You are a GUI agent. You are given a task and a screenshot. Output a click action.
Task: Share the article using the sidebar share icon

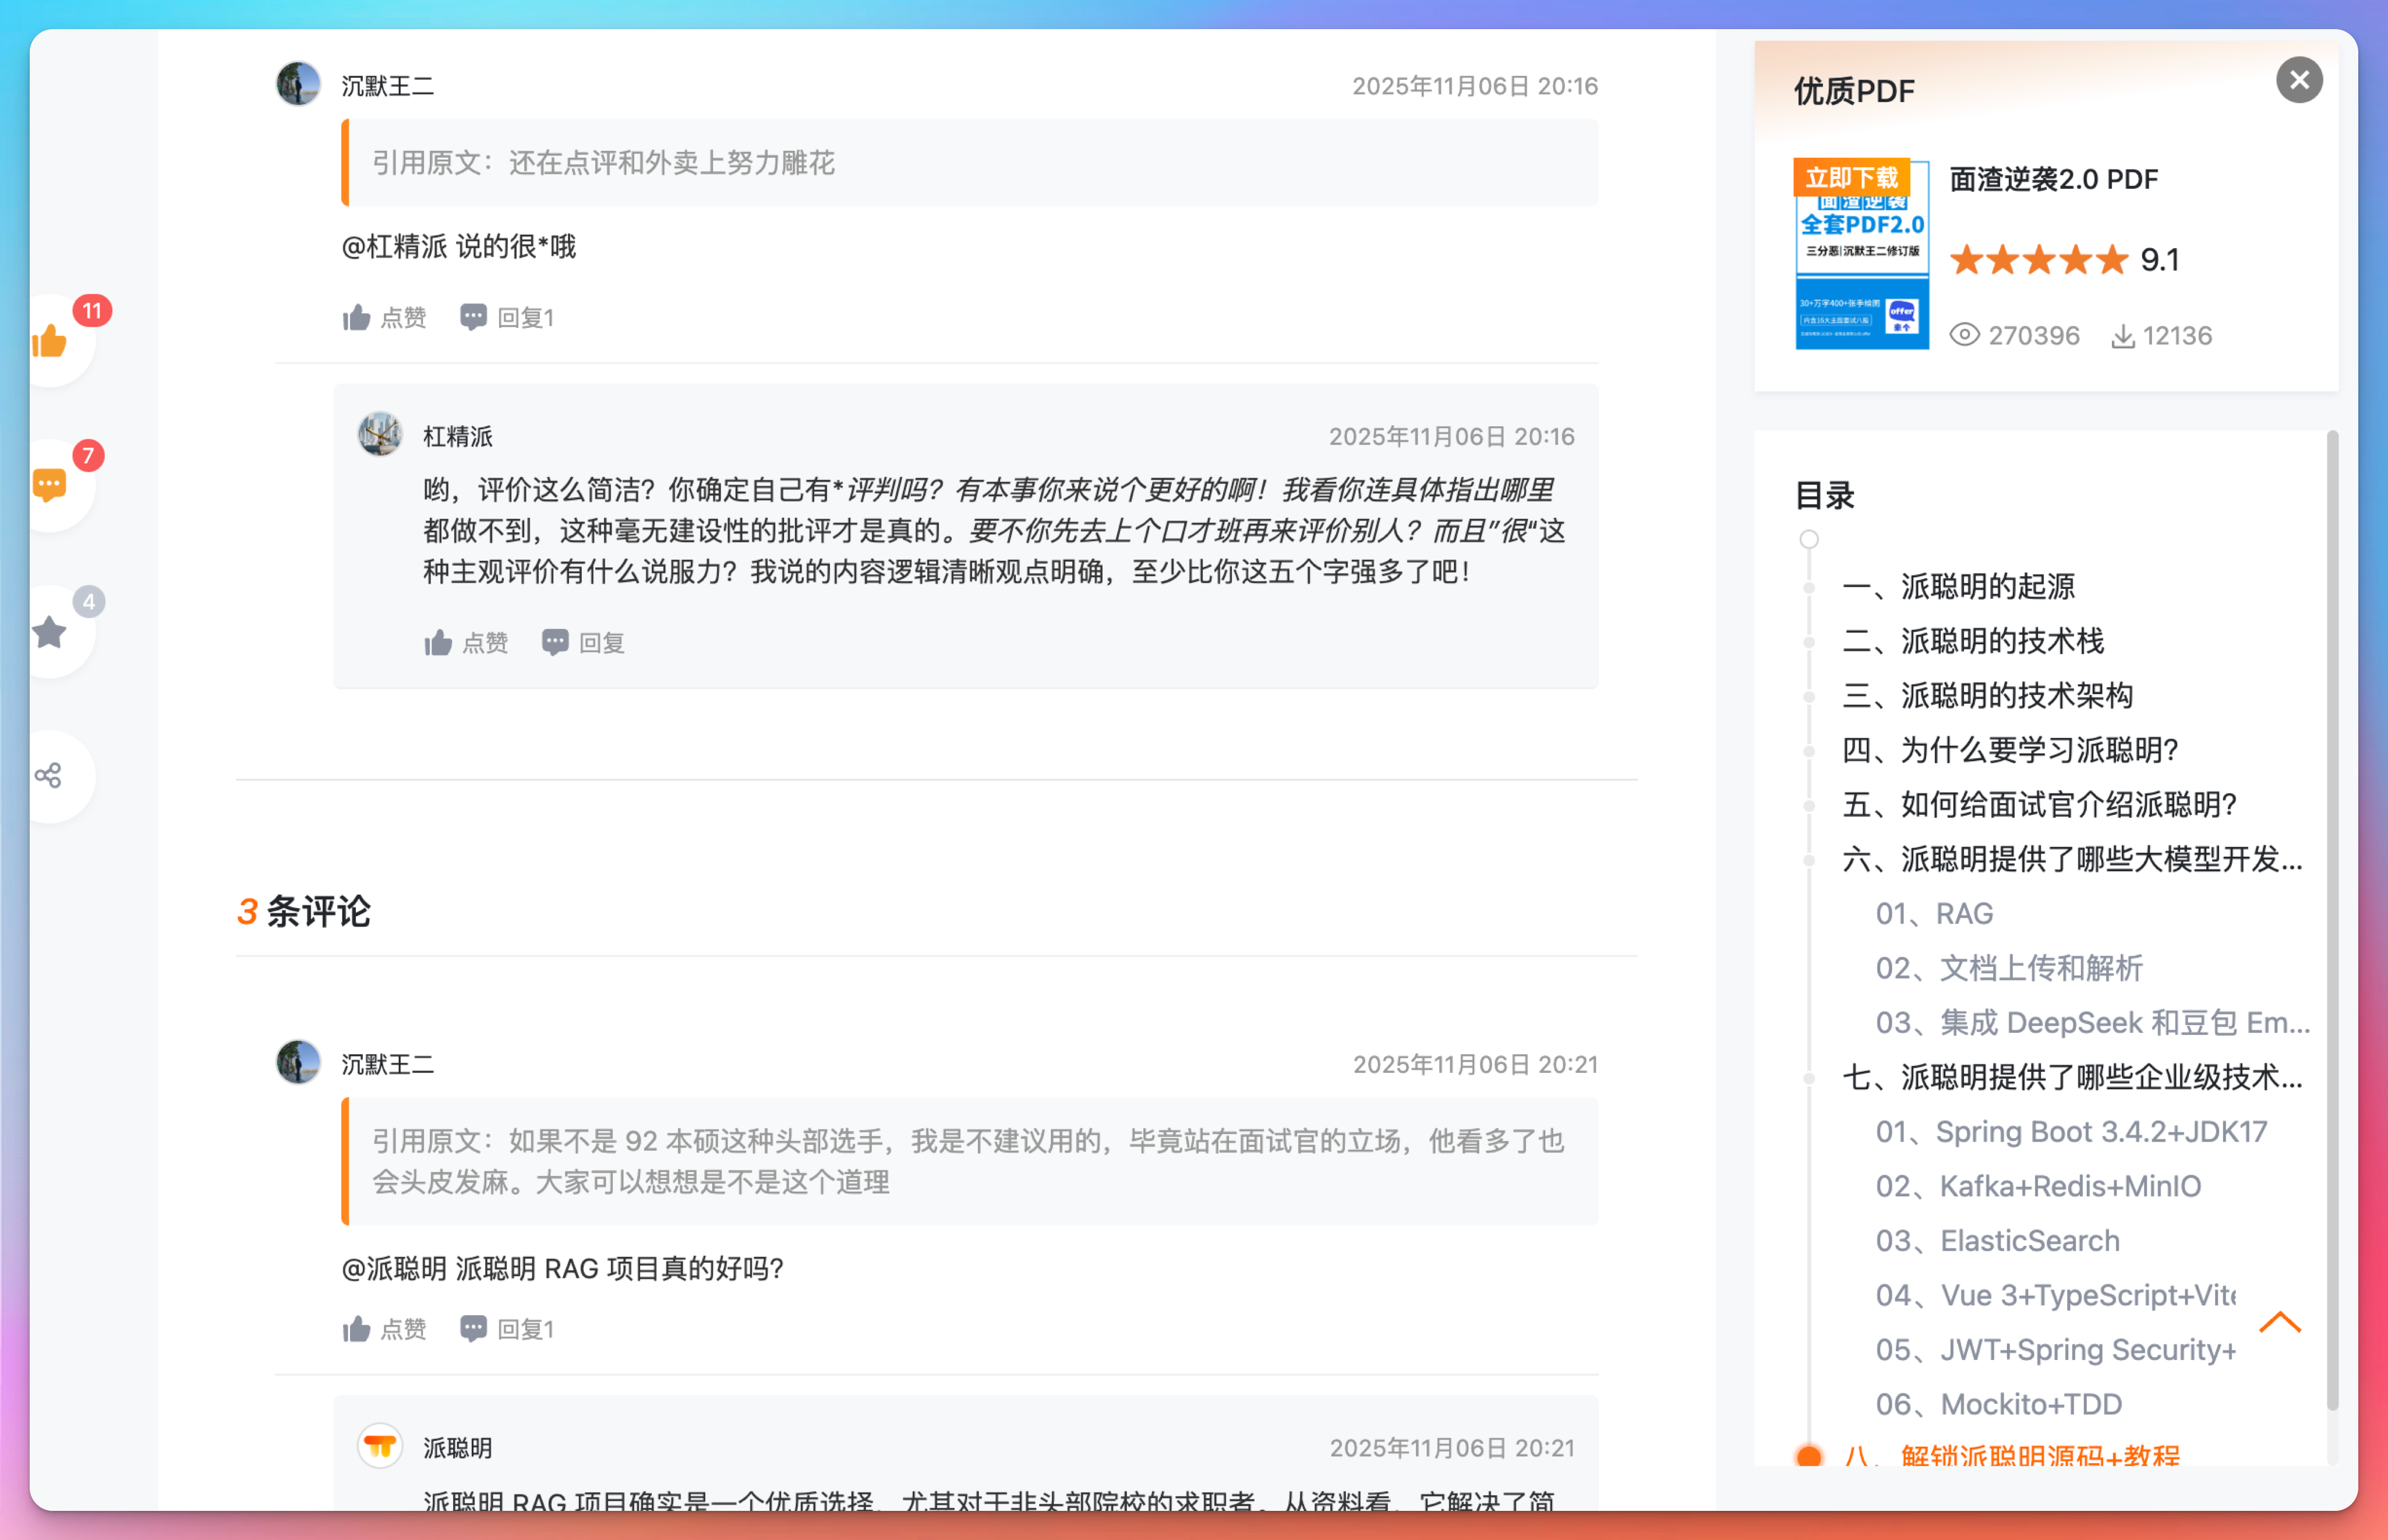point(49,775)
